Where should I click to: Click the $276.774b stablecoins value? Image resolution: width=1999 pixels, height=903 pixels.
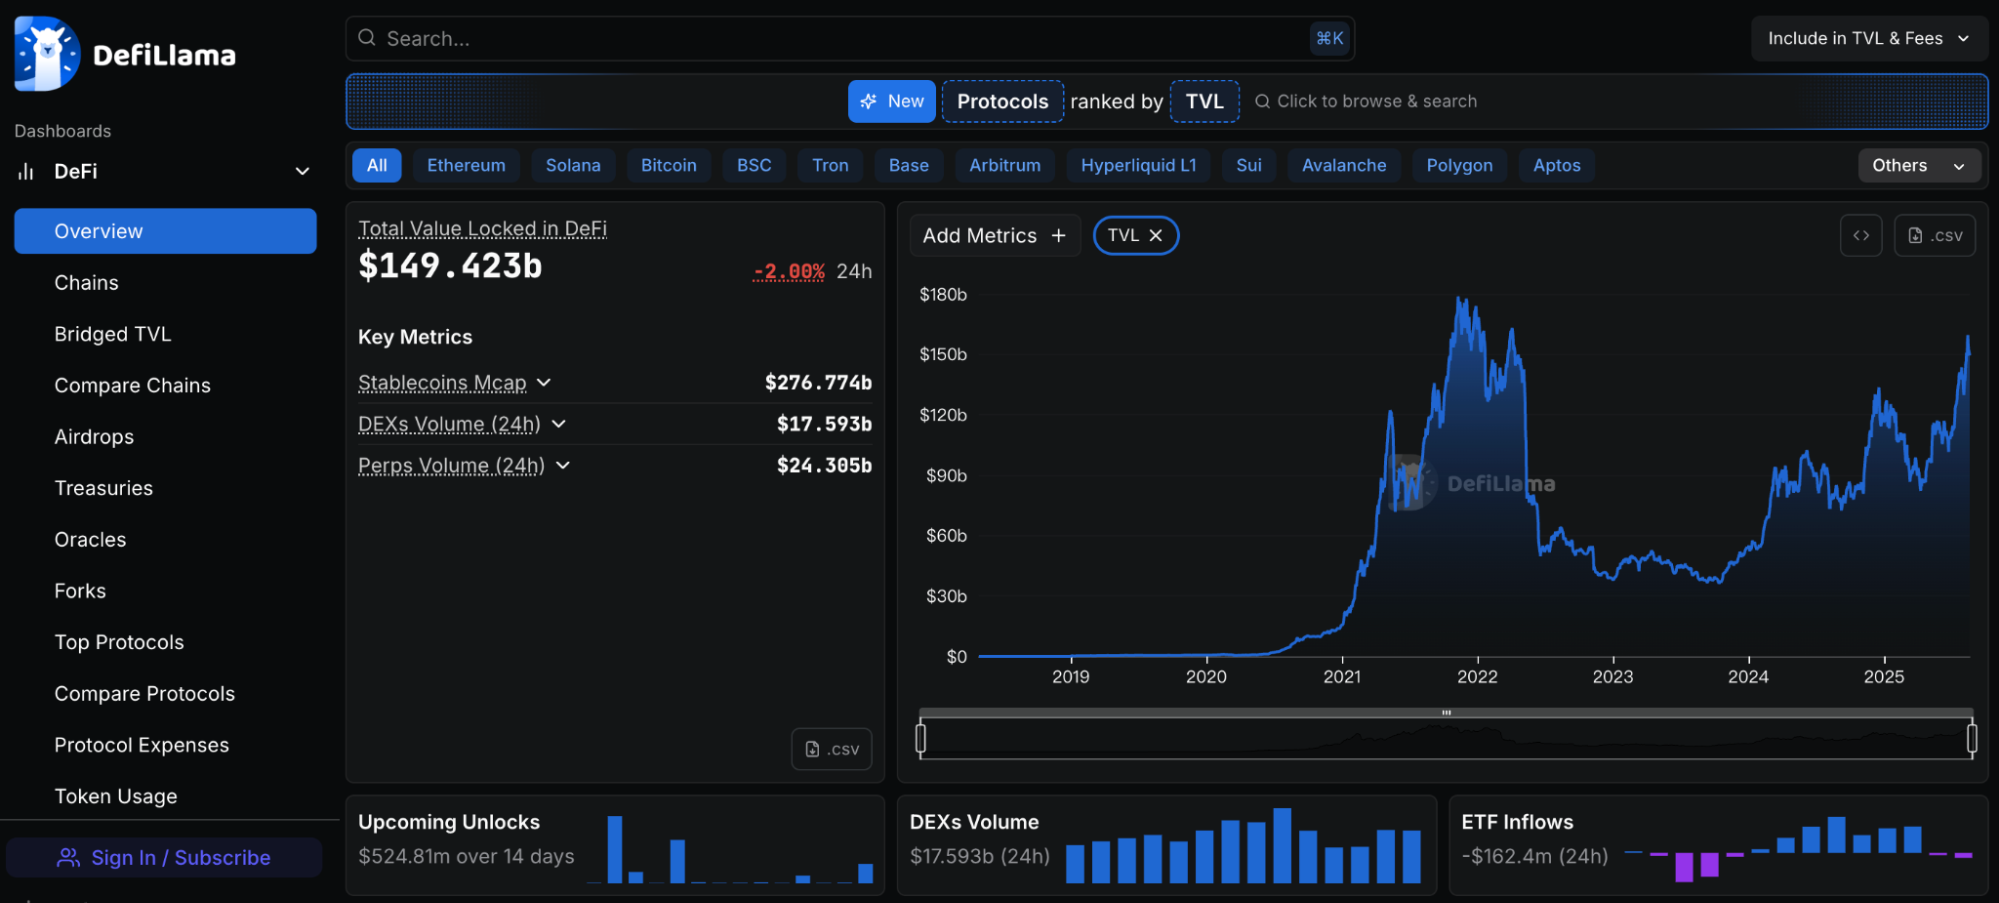pos(818,383)
